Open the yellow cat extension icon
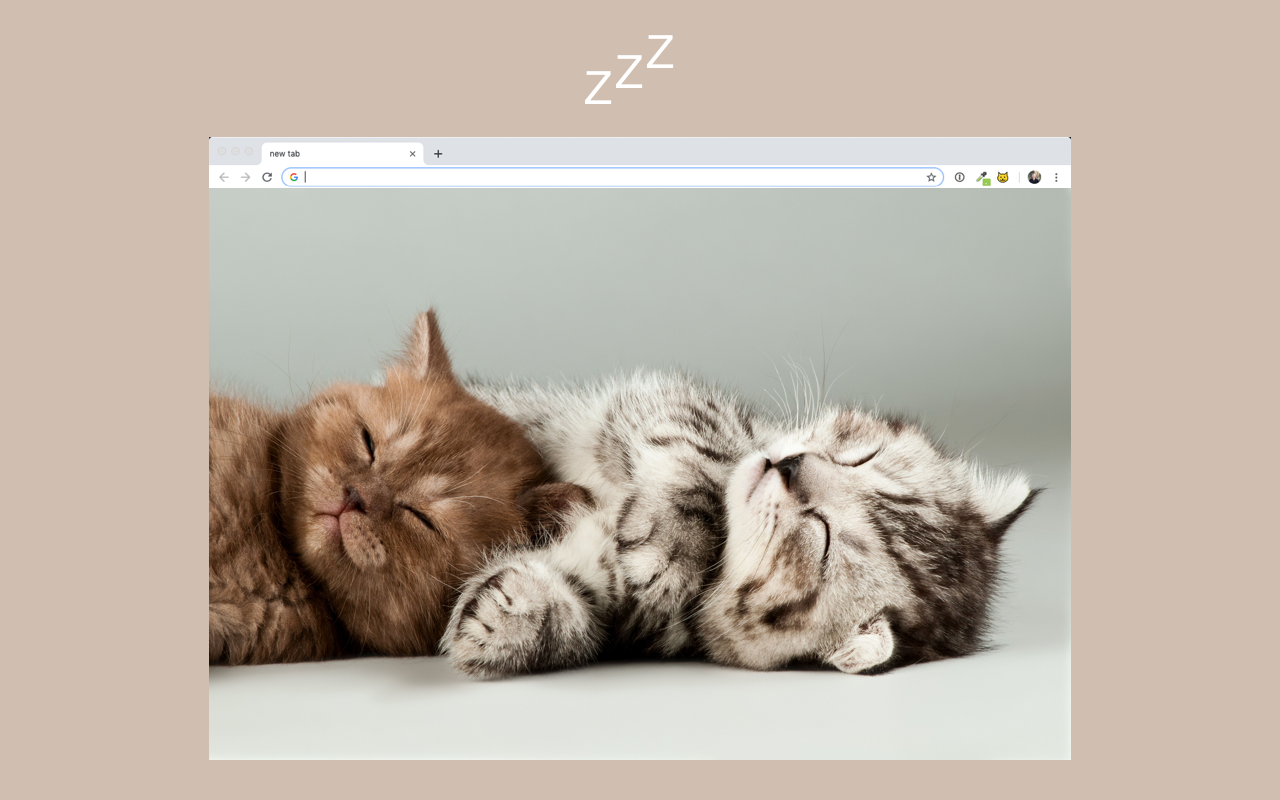 pyautogui.click(x=1003, y=177)
